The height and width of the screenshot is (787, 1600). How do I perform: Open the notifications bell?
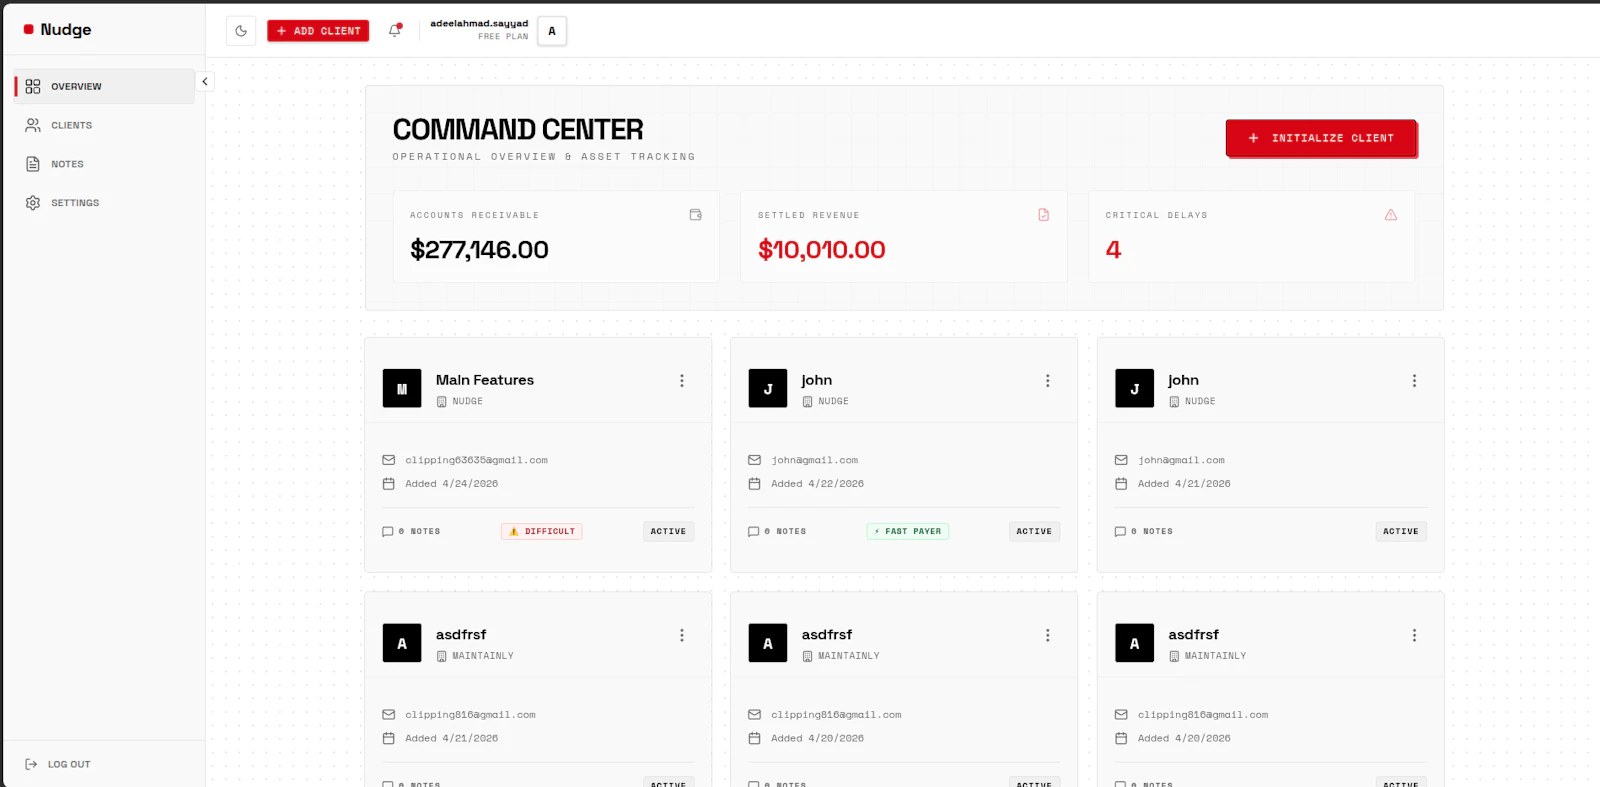[395, 30]
